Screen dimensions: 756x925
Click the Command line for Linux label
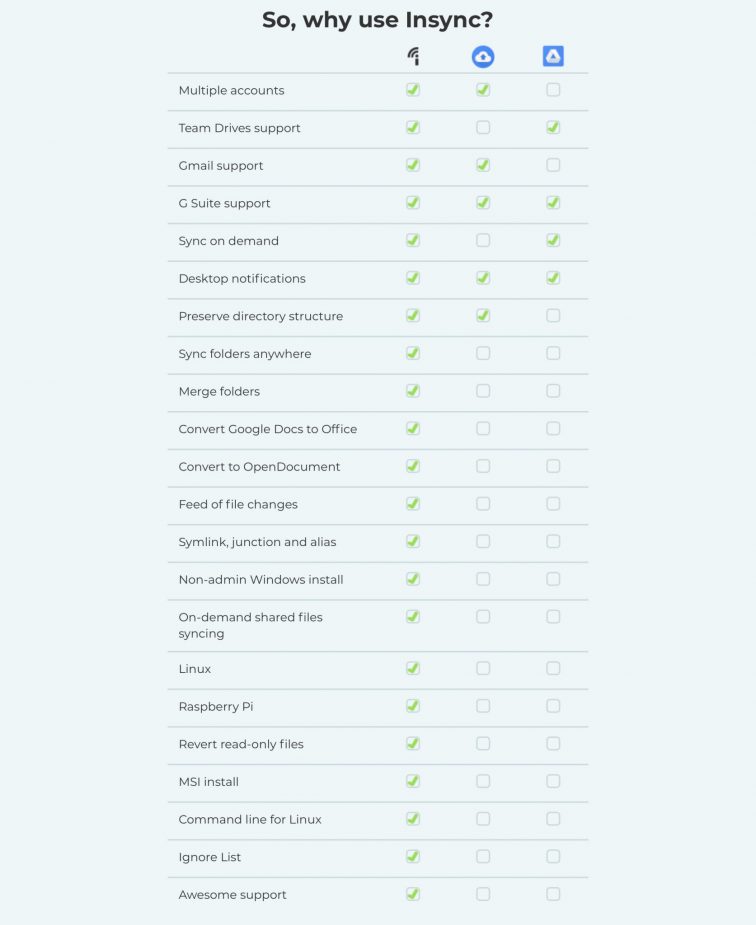click(250, 819)
